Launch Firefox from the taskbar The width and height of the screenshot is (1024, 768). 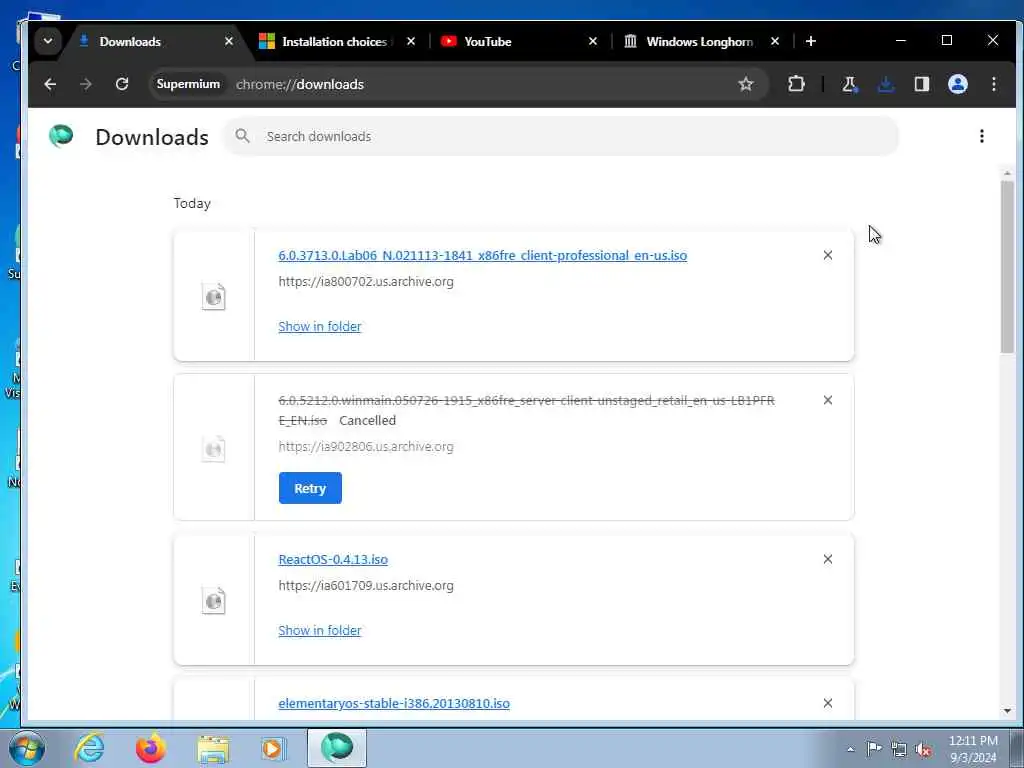(x=150, y=748)
